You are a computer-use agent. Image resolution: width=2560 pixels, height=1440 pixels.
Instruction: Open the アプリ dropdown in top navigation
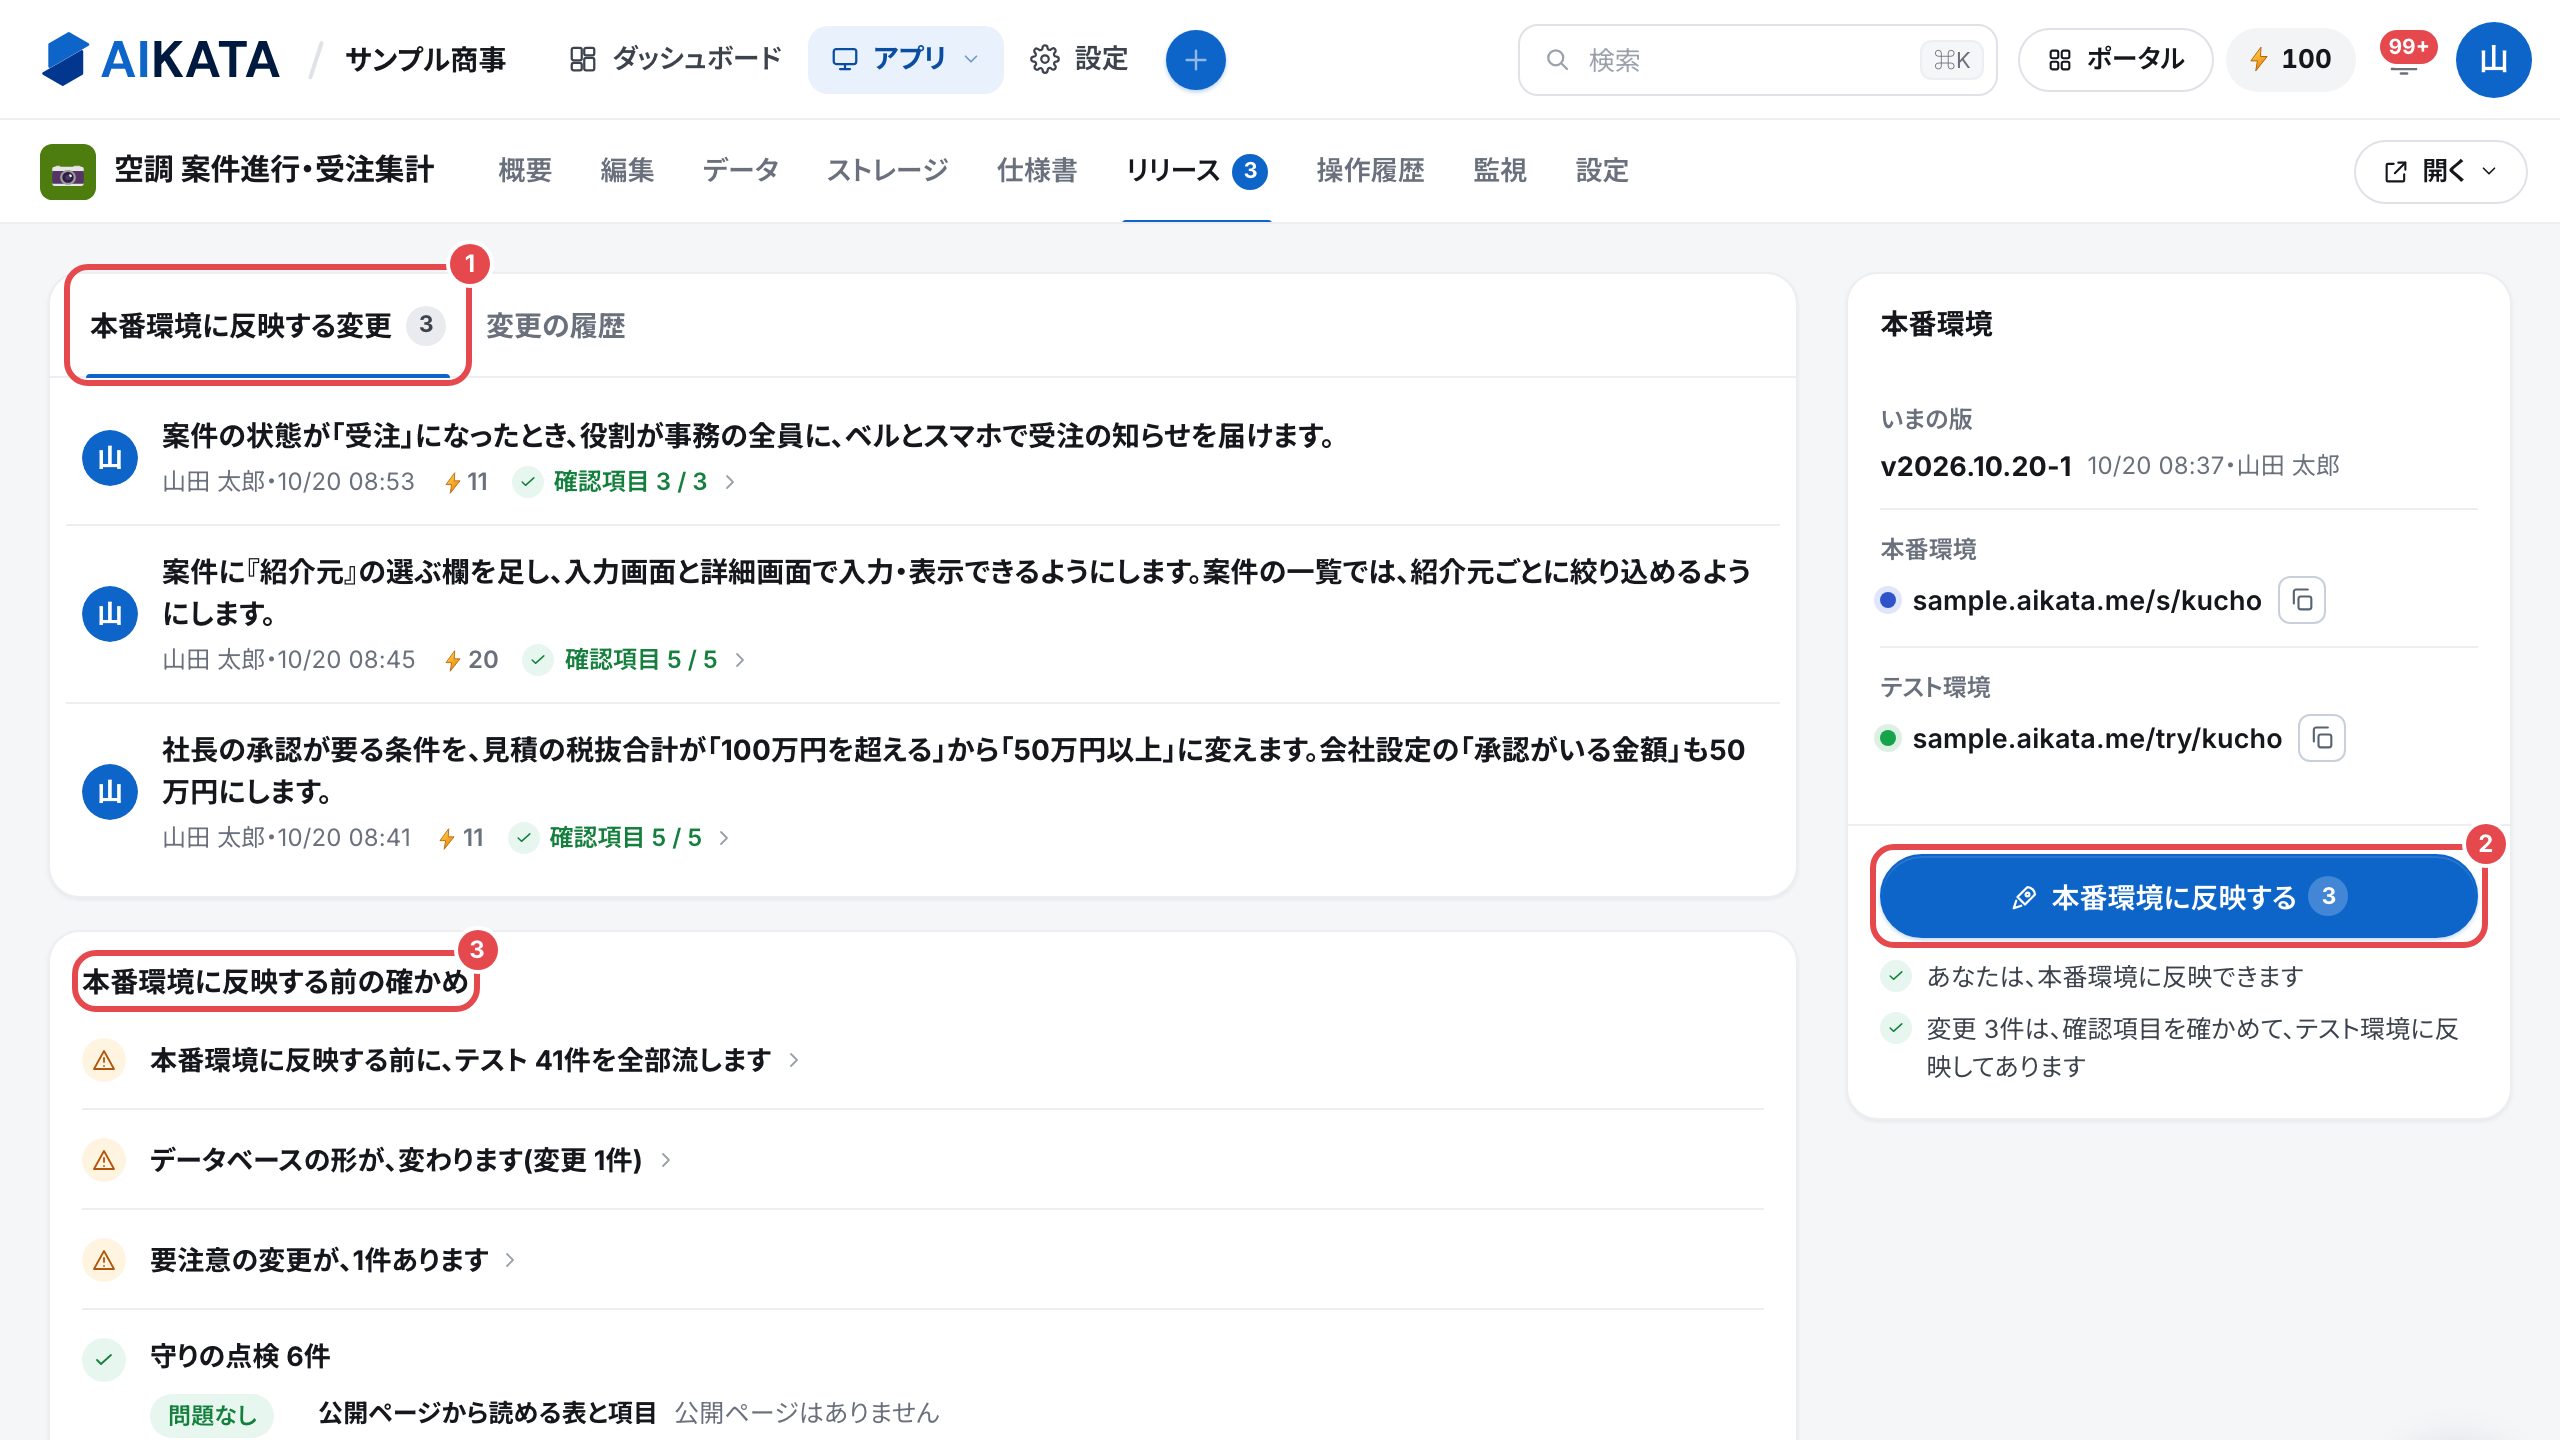tap(905, 60)
